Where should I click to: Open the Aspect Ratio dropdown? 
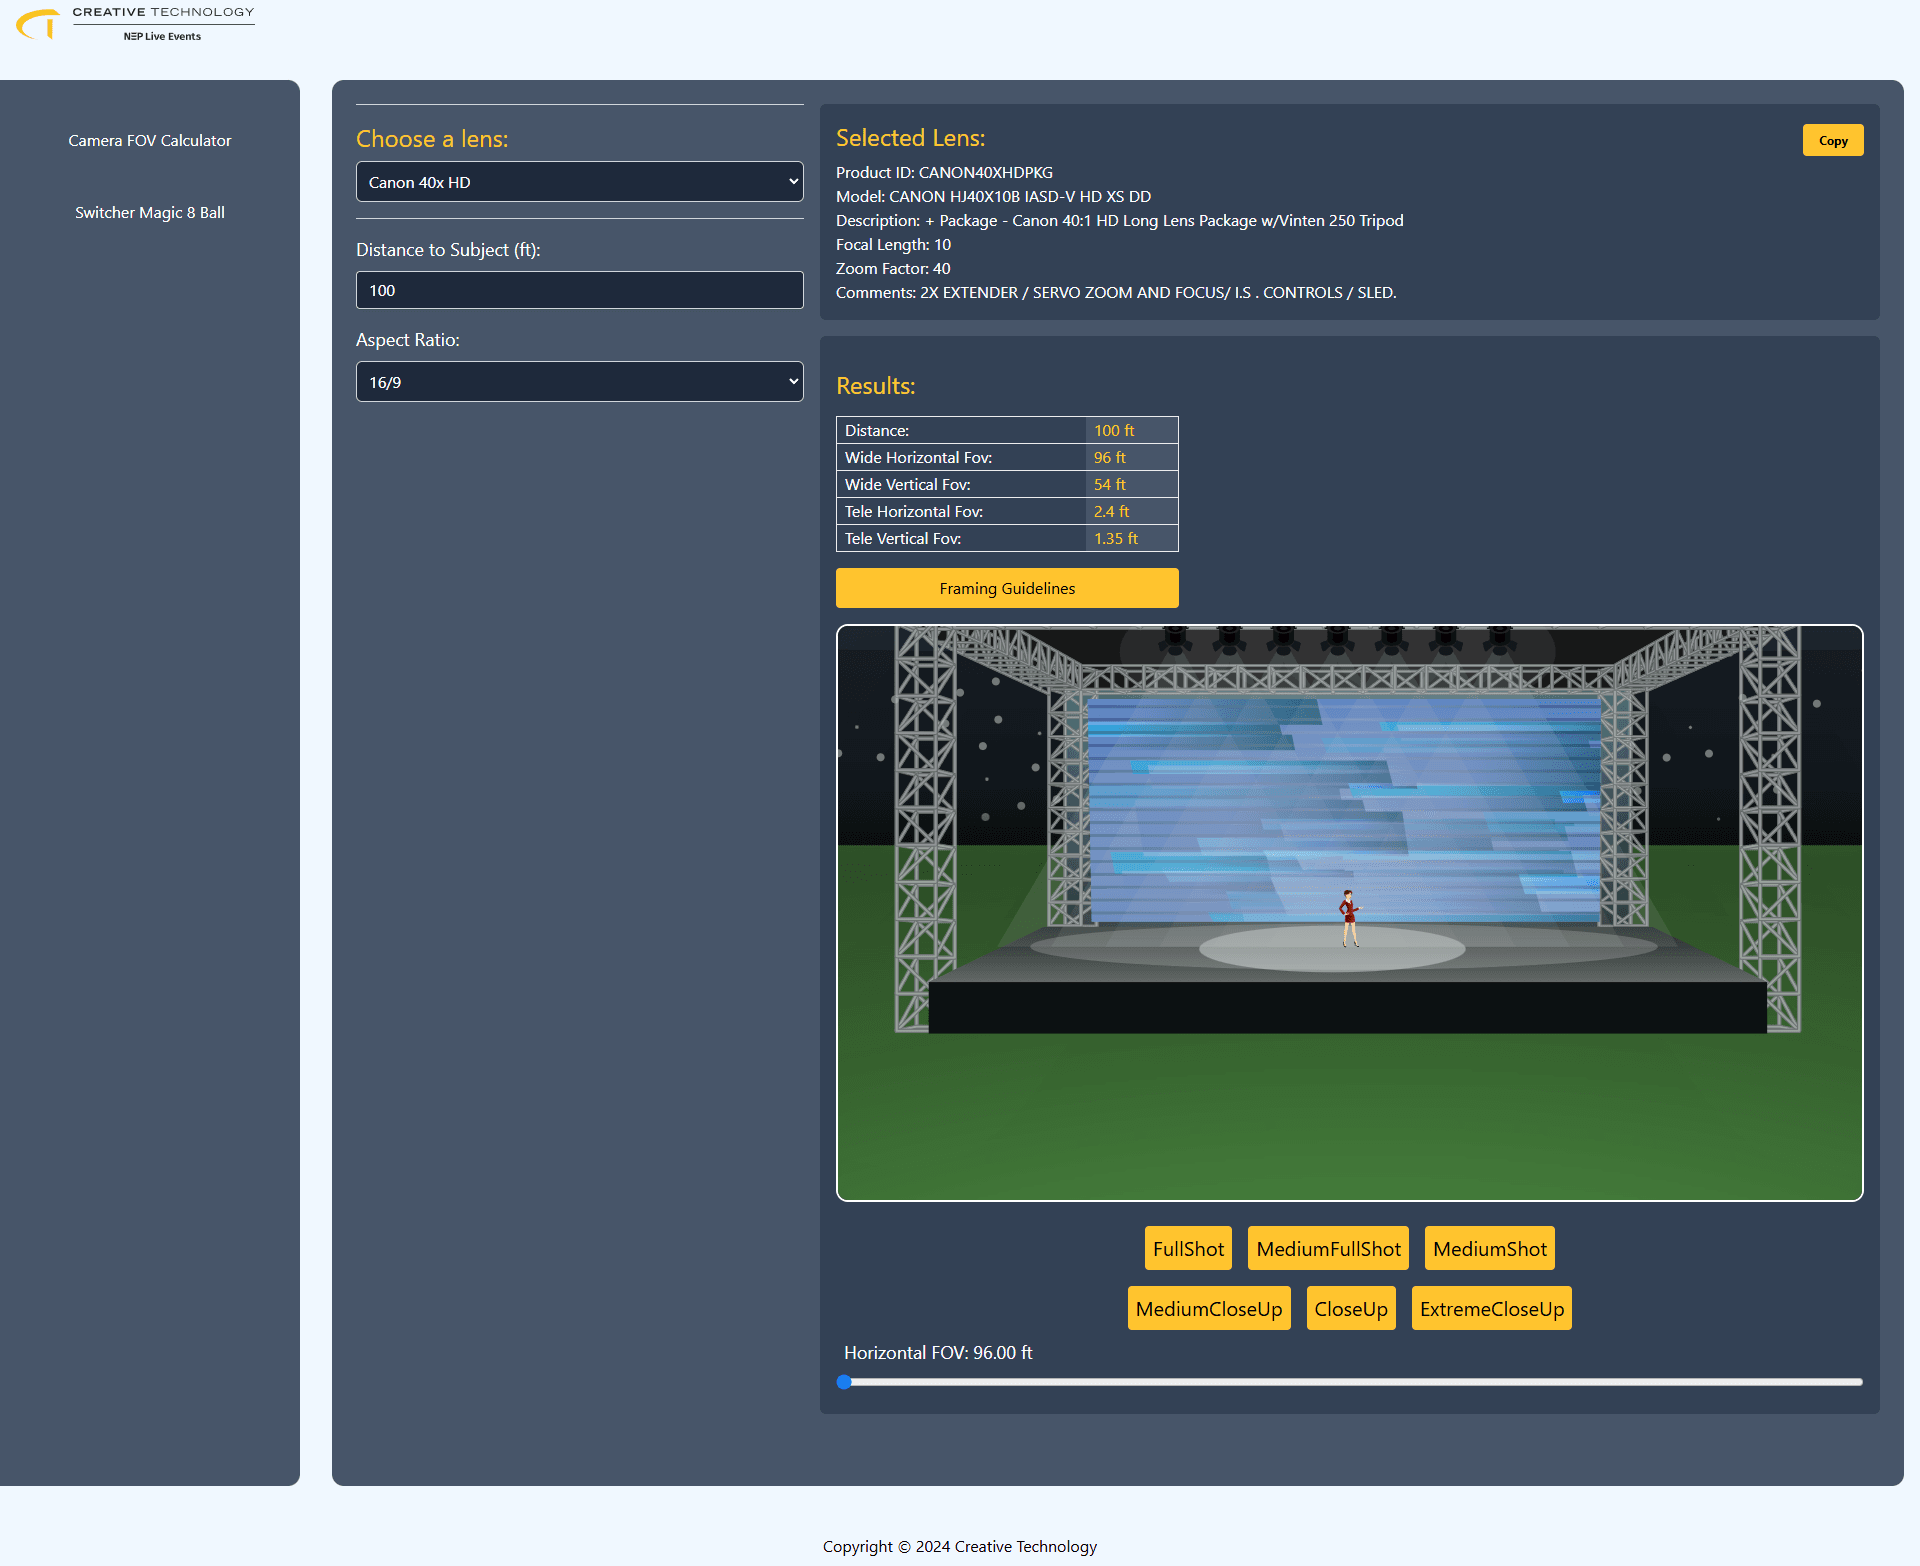[x=580, y=382]
